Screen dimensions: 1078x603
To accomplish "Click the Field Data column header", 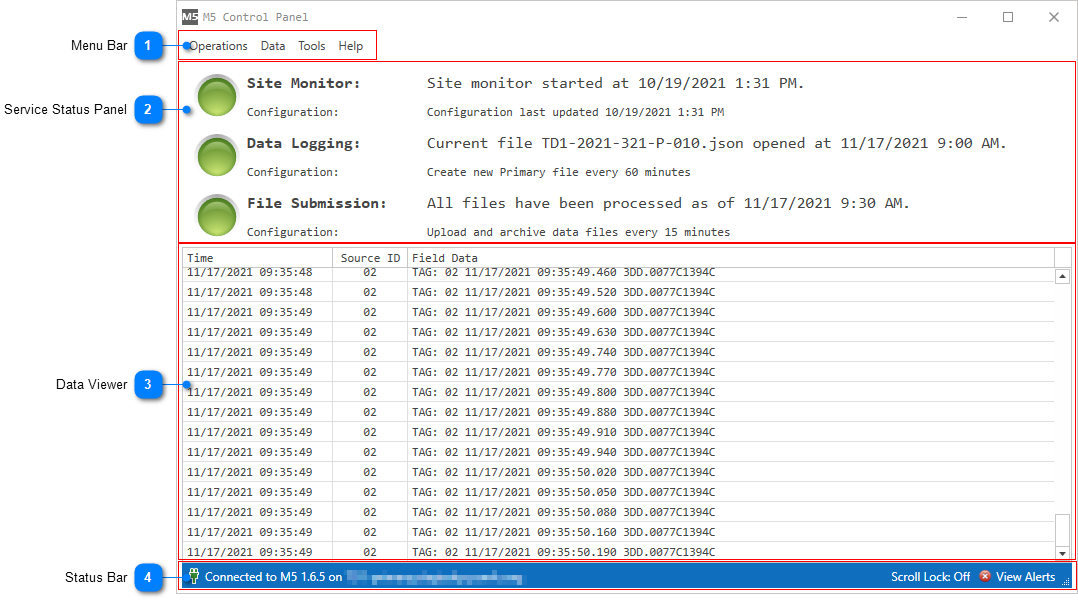I will point(731,258).
